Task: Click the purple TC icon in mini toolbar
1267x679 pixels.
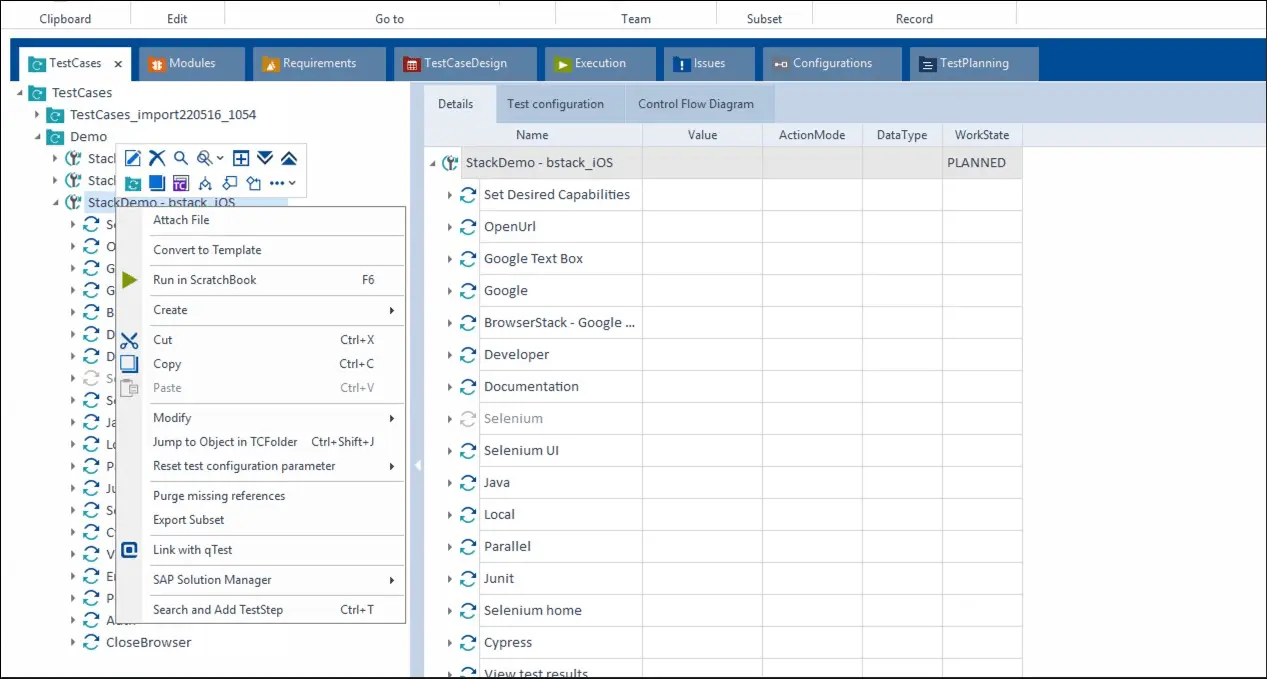Action: click(180, 183)
